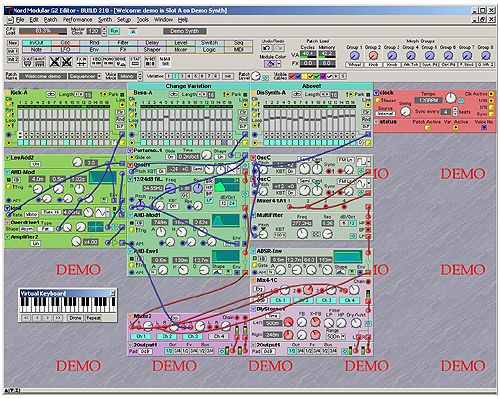Select Variation 8 button
This screenshot has width=500, height=399.
[x=216, y=76]
